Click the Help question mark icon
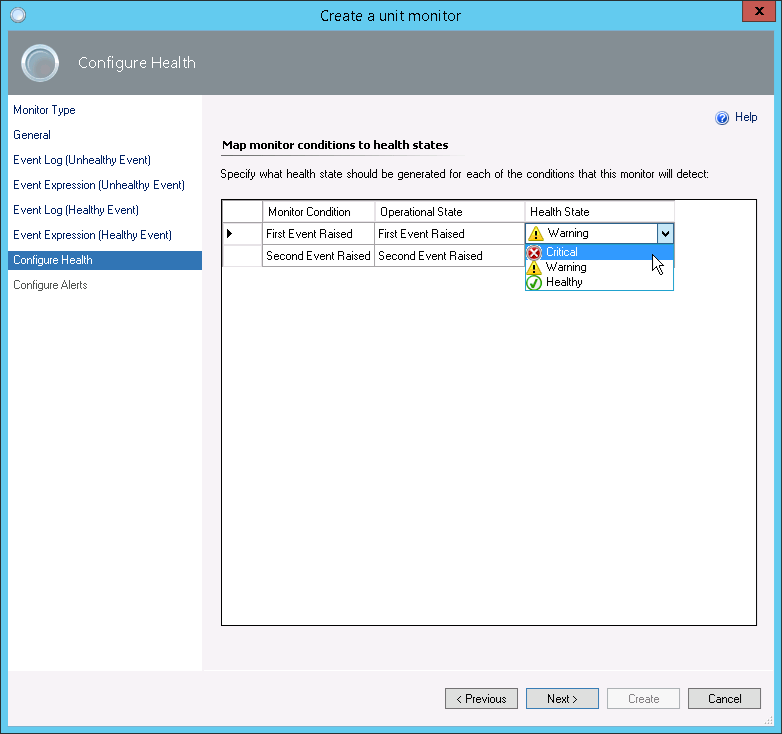Screen dimensions: 782x734 [x=722, y=118]
